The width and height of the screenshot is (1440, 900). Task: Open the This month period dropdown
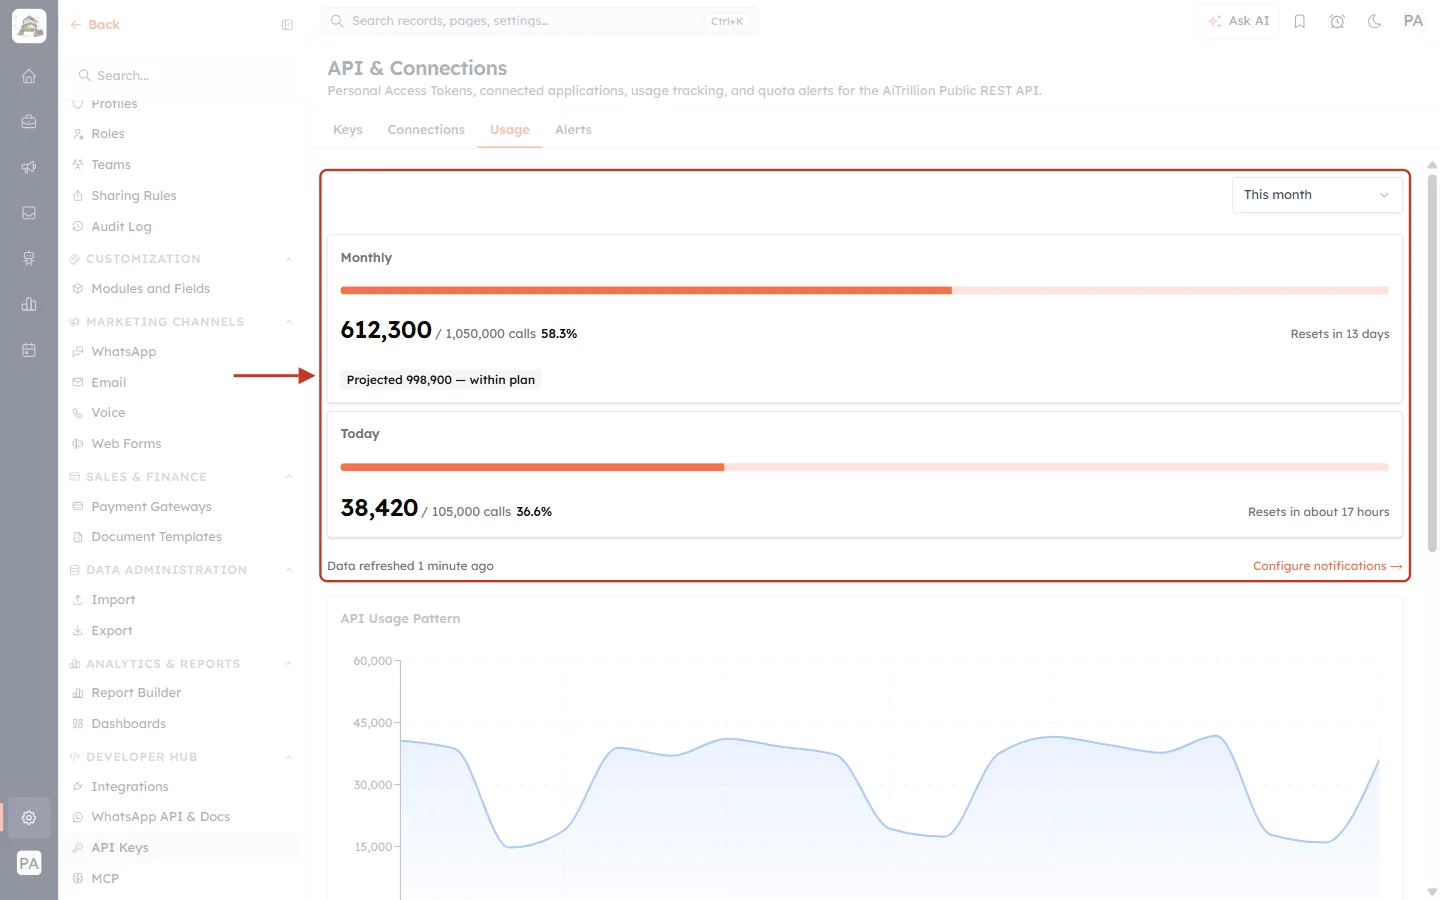pyautogui.click(x=1317, y=195)
